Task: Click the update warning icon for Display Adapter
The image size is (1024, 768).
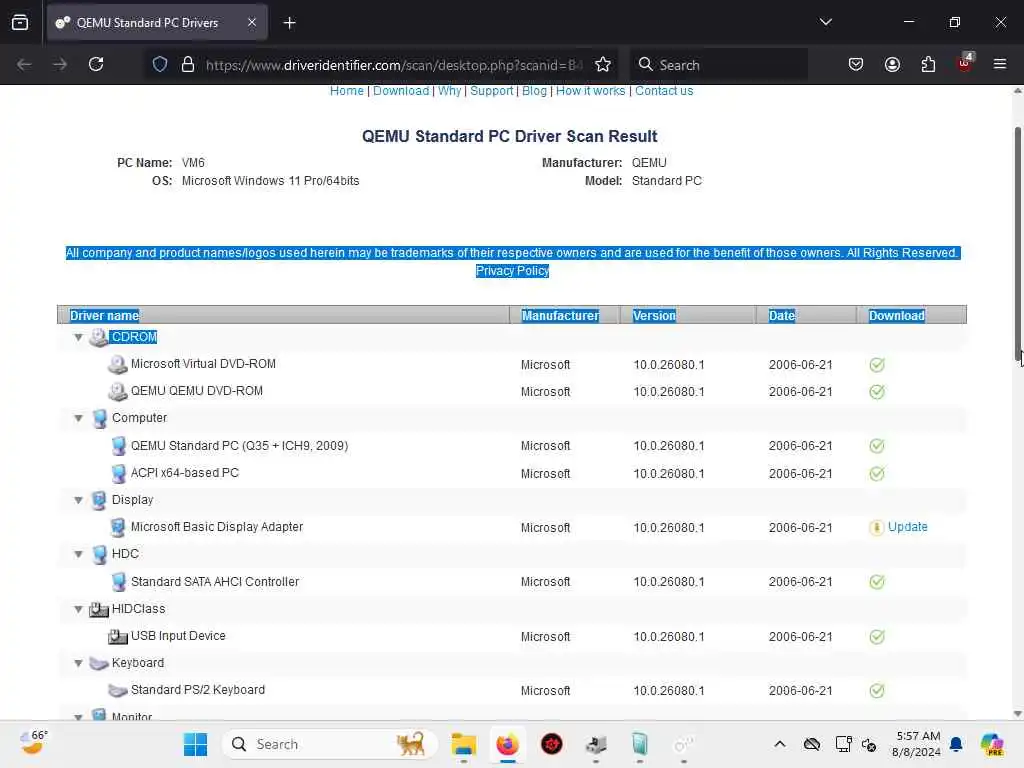Action: point(876,527)
